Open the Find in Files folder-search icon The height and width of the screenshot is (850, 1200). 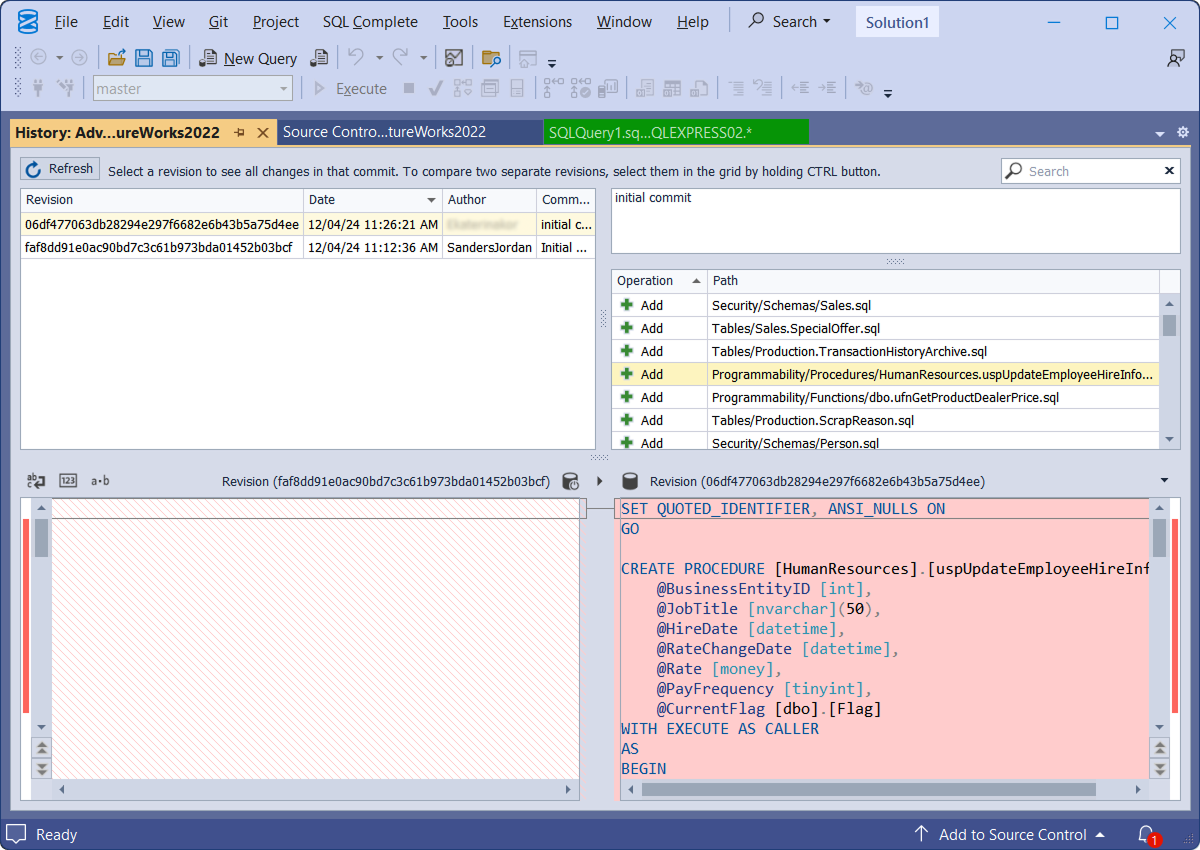pos(491,58)
